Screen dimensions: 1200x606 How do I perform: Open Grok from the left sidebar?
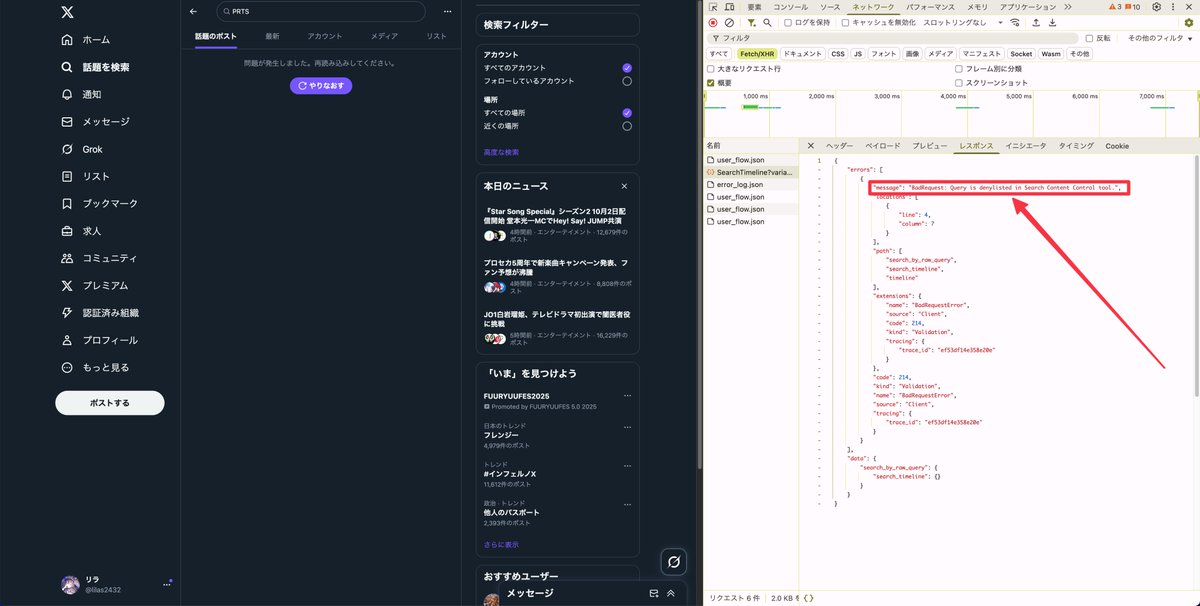pyautogui.click(x=82, y=149)
